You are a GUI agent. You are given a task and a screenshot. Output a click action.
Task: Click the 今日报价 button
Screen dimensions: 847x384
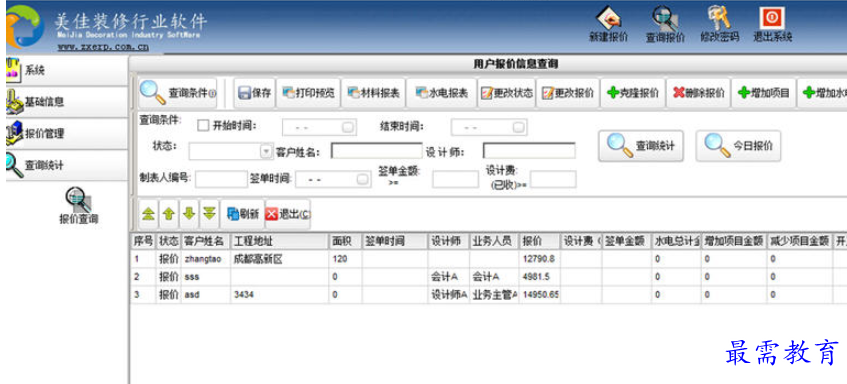738,146
